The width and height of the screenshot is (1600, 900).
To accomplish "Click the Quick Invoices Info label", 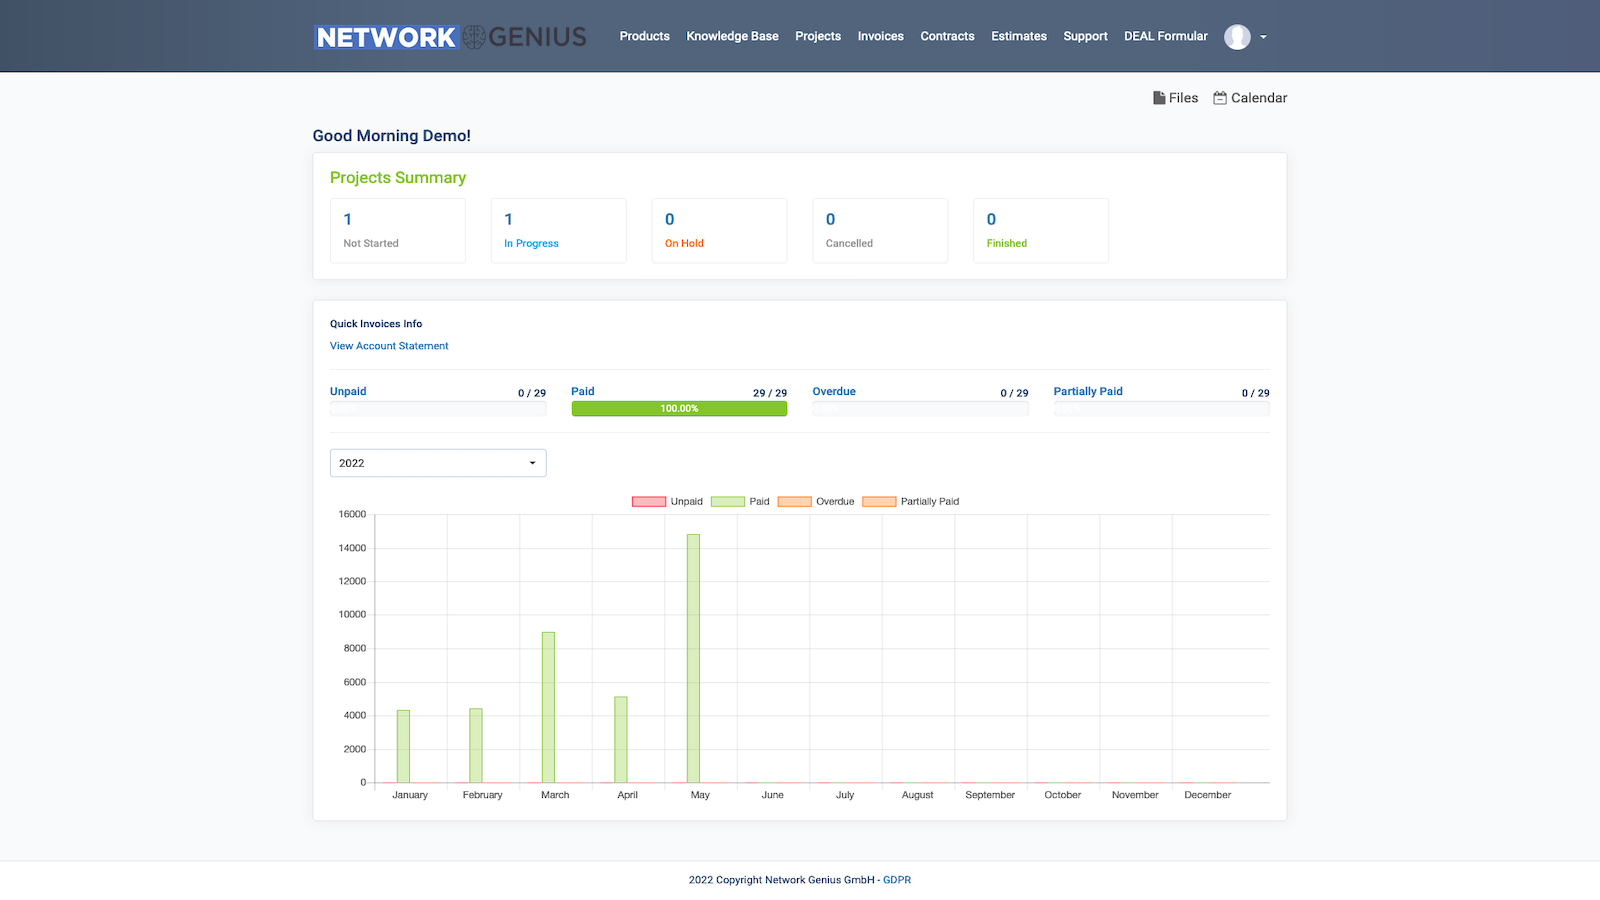I will [x=376, y=324].
